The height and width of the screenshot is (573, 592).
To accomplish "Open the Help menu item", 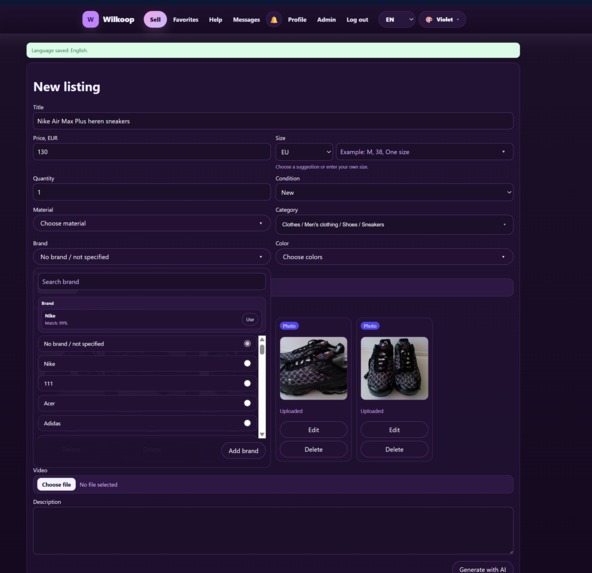I will point(216,20).
